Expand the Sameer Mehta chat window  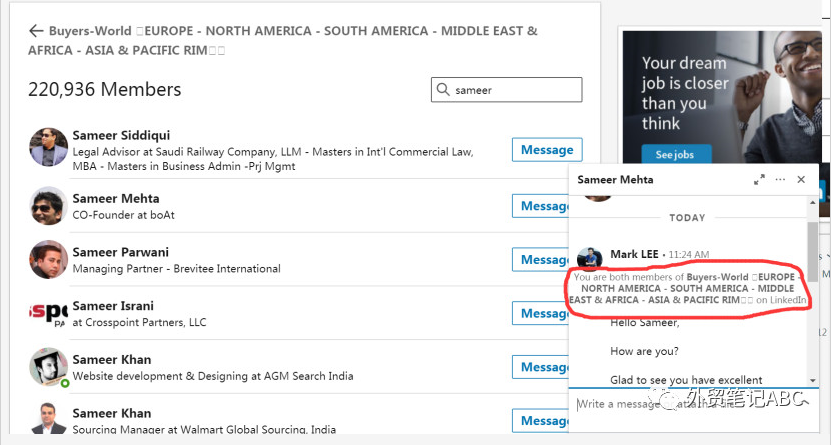coord(759,180)
